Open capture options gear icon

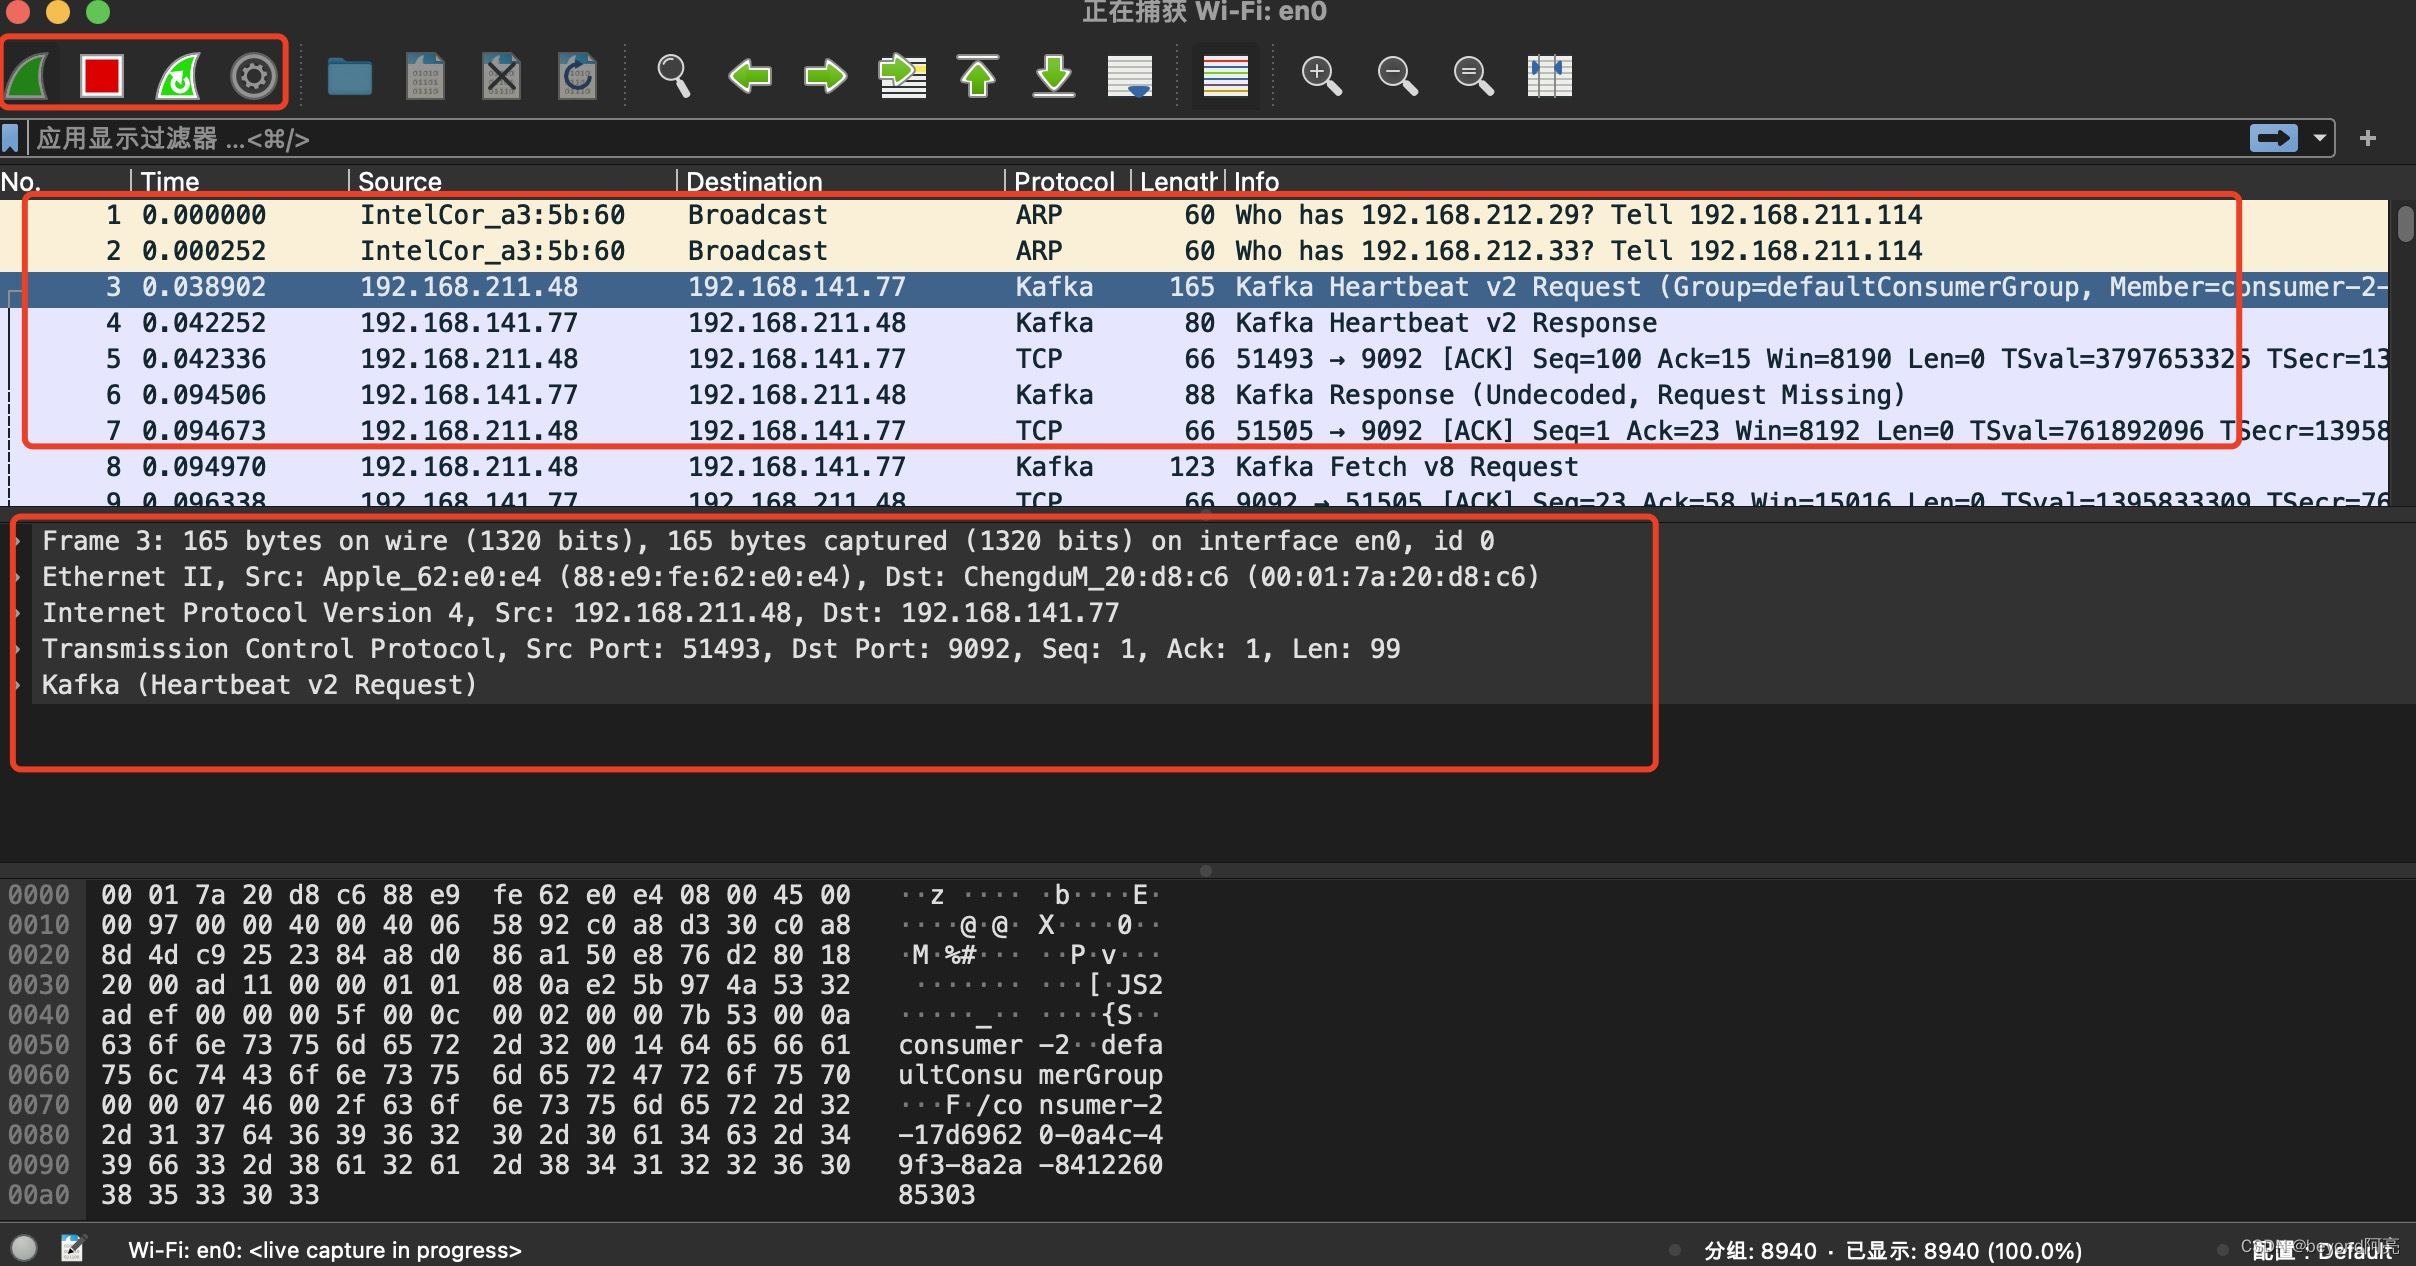coord(254,76)
